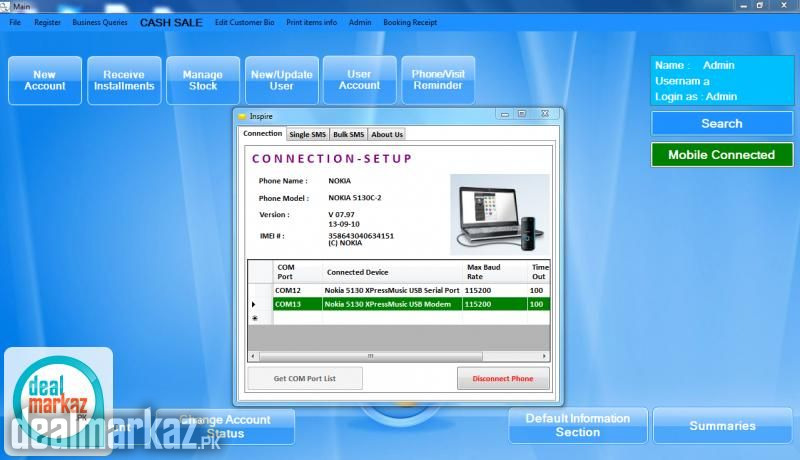Open the Booking Receipt menu
This screenshot has width=800, height=460.
pos(410,22)
